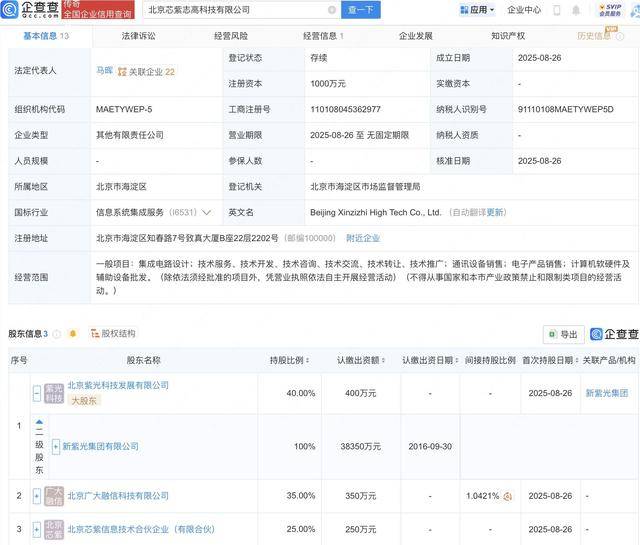Click the info icon beside 股东信息

click(x=57, y=334)
